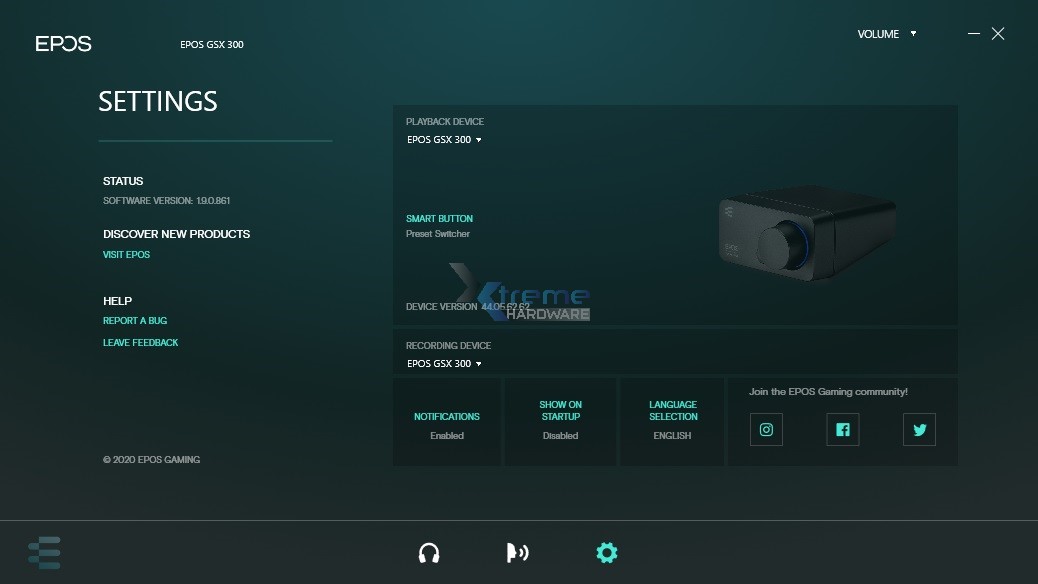Toggle the Notifications Enabled setting

click(447, 425)
